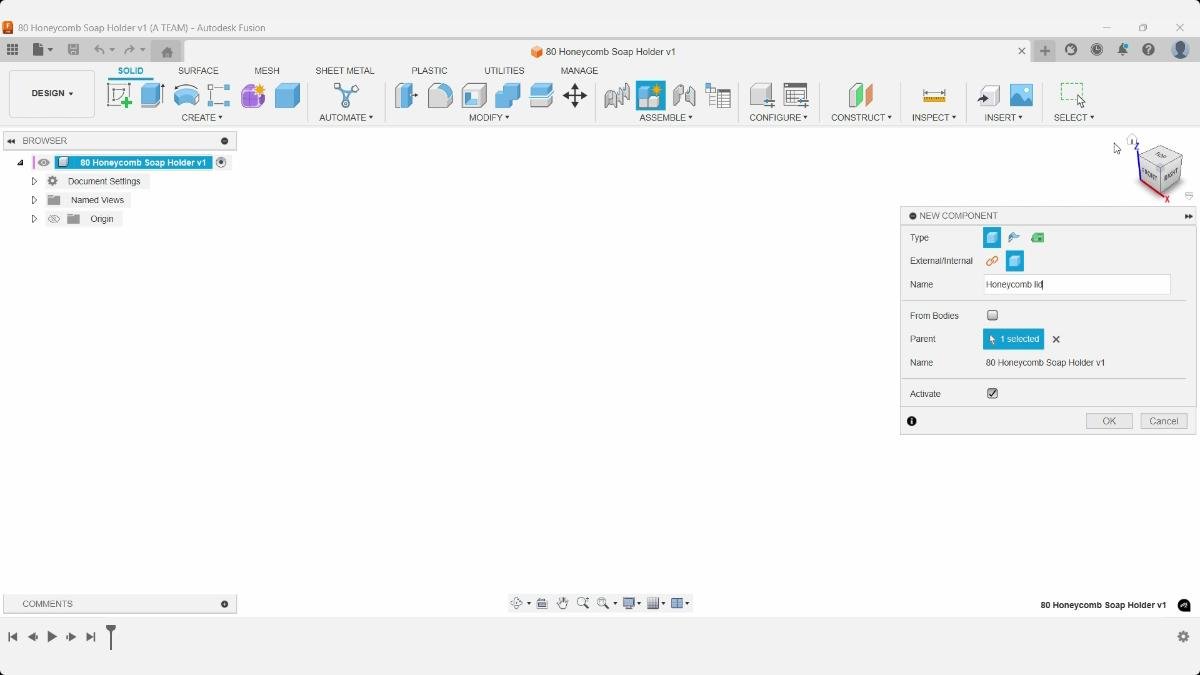Switch to the MESH tab
Screen dimensions: 1200x675
tap(267, 71)
